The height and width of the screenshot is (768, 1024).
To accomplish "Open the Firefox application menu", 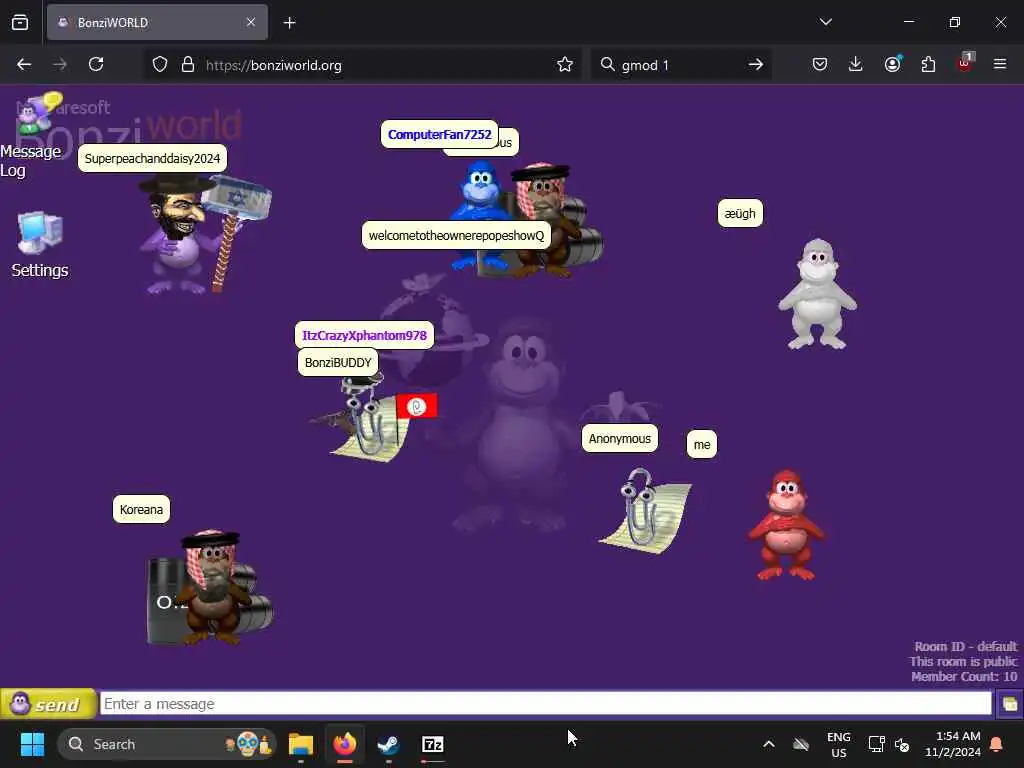I will click(1000, 65).
